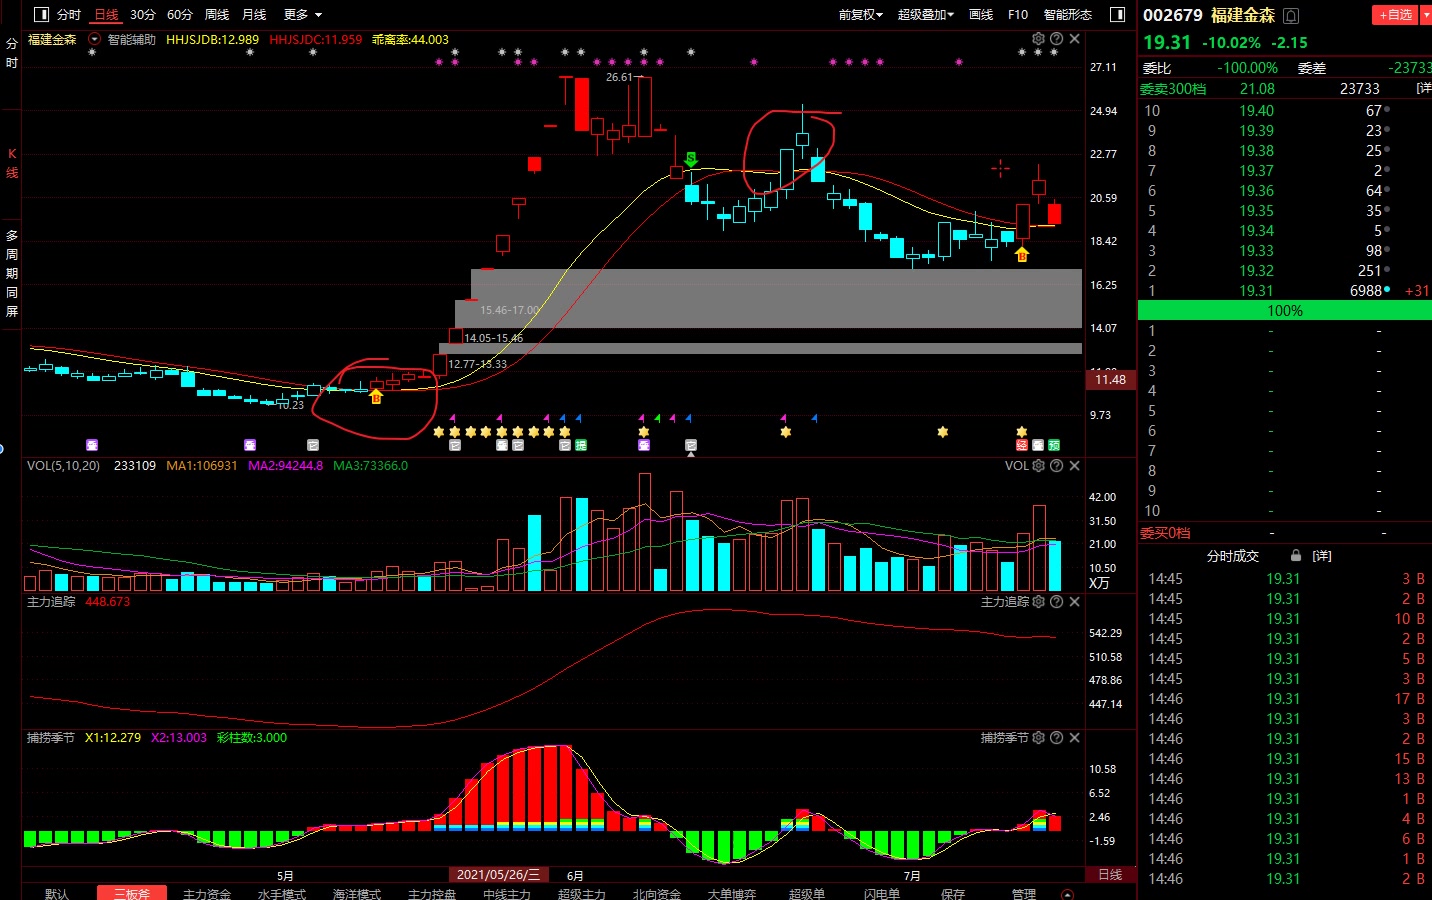Toggle the right panel layout icon

pos(1117,15)
